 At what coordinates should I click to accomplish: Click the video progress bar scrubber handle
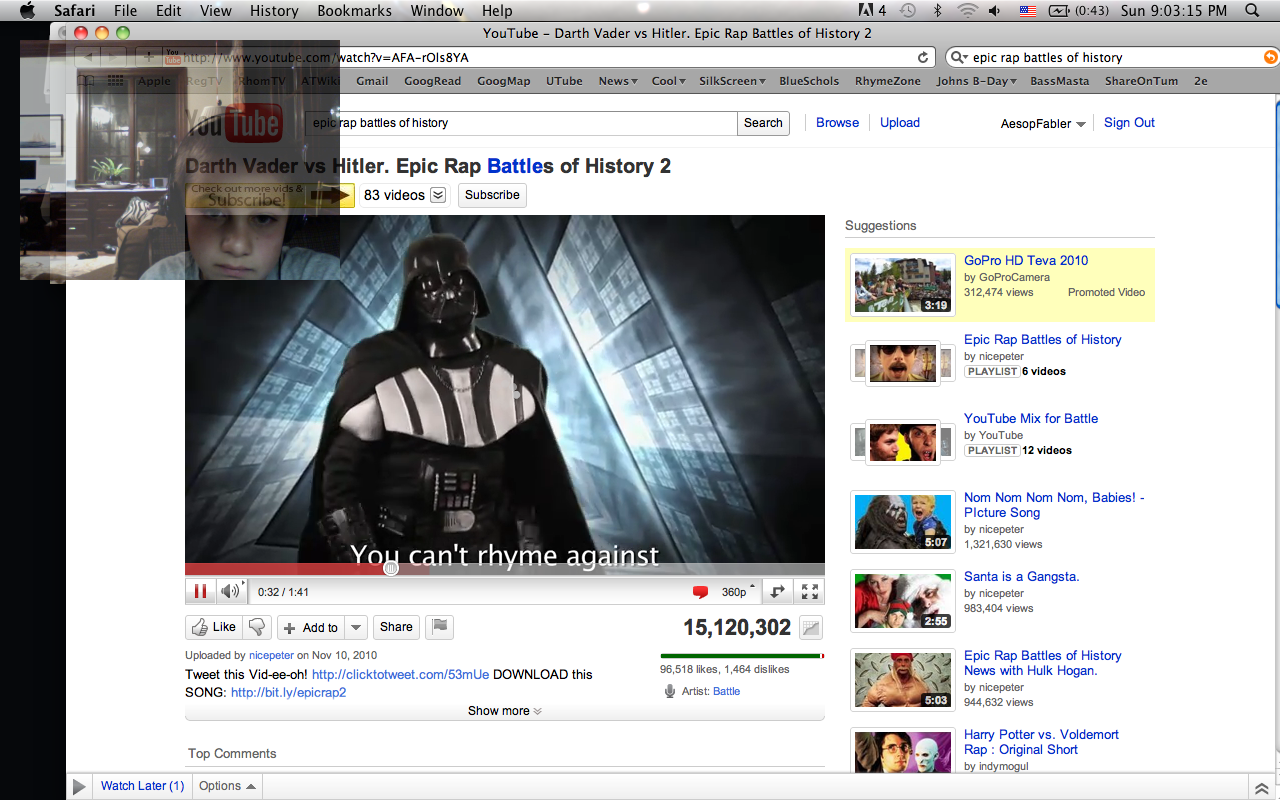pyautogui.click(x=391, y=568)
